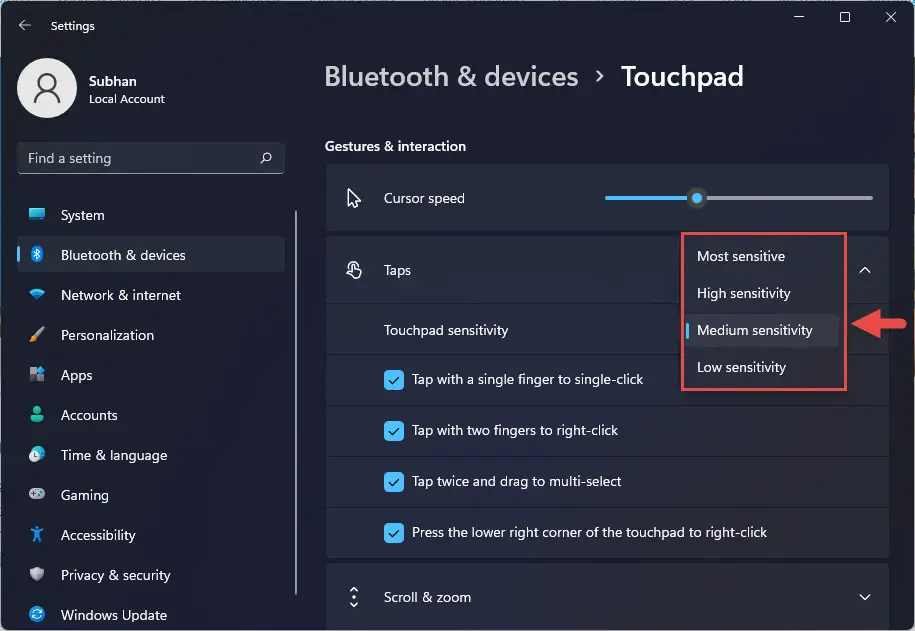Click the Subhan account name
Viewport: 915px width, 631px height.
pyautogui.click(x=113, y=81)
